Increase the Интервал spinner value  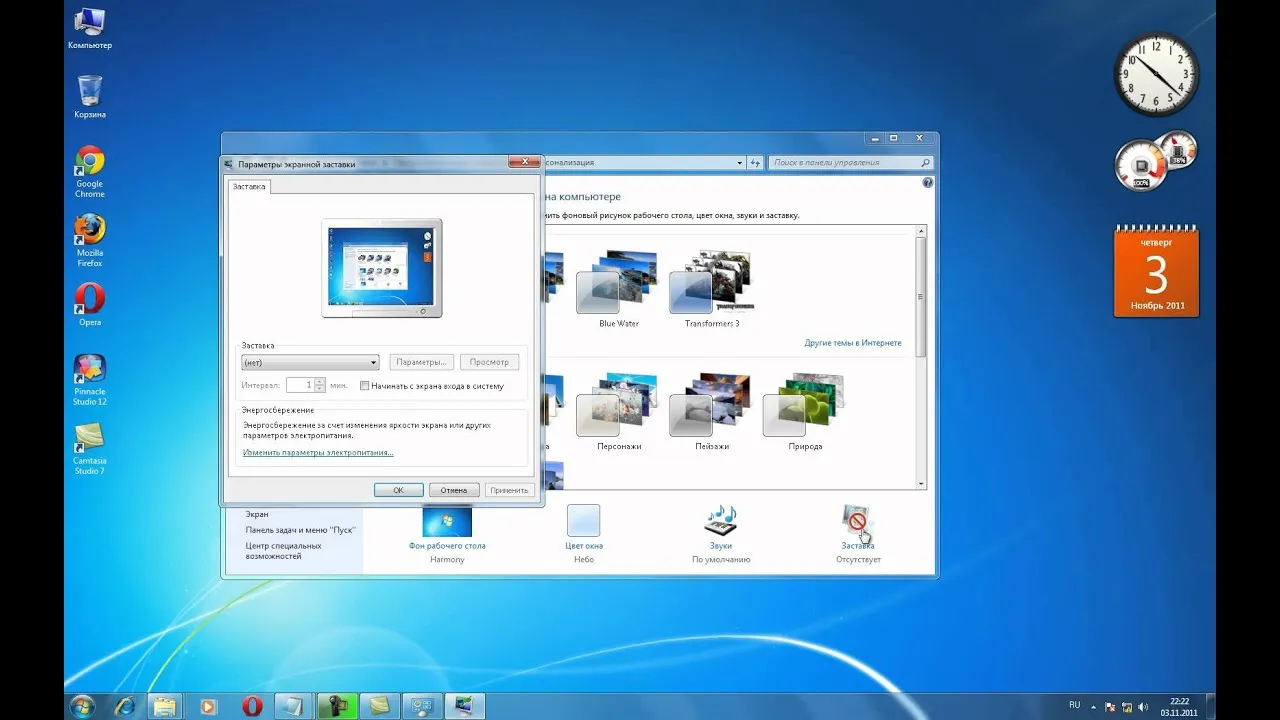tap(320, 381)
